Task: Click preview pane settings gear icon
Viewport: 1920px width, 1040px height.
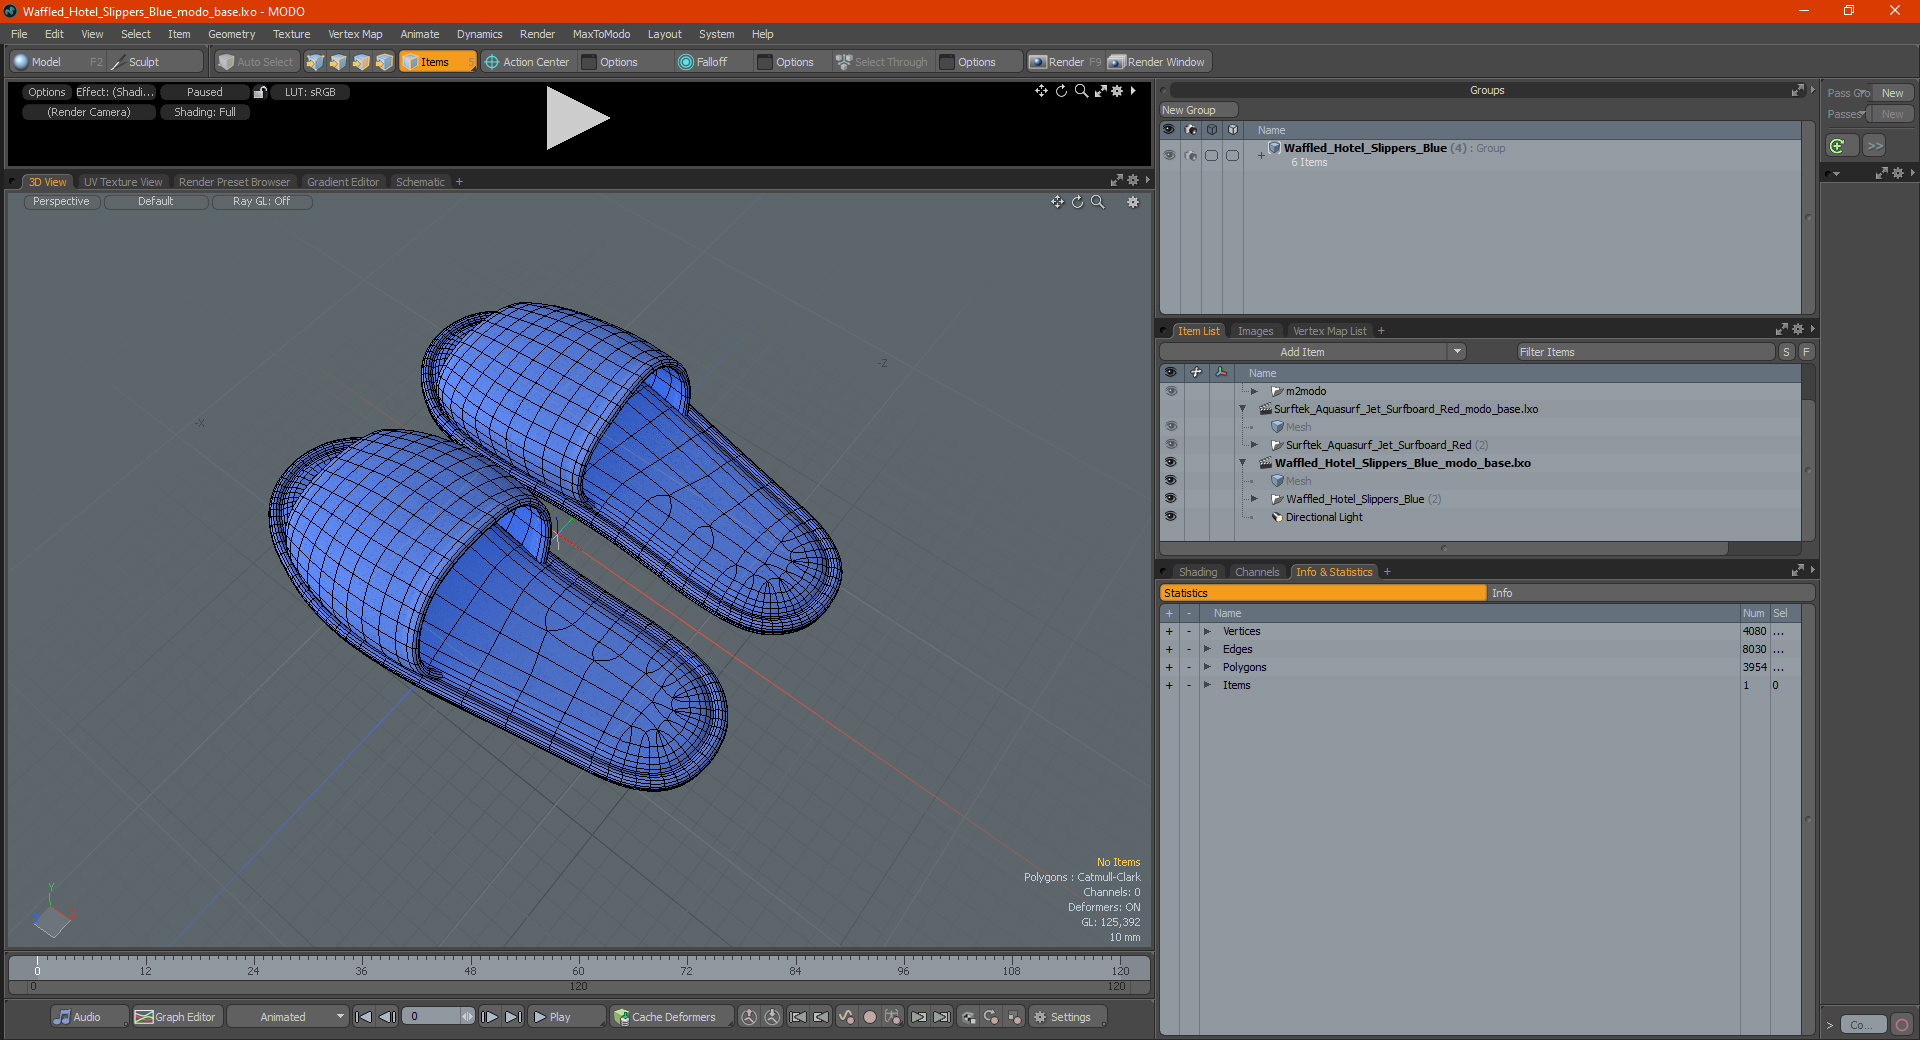Action: coord(1117,91)
